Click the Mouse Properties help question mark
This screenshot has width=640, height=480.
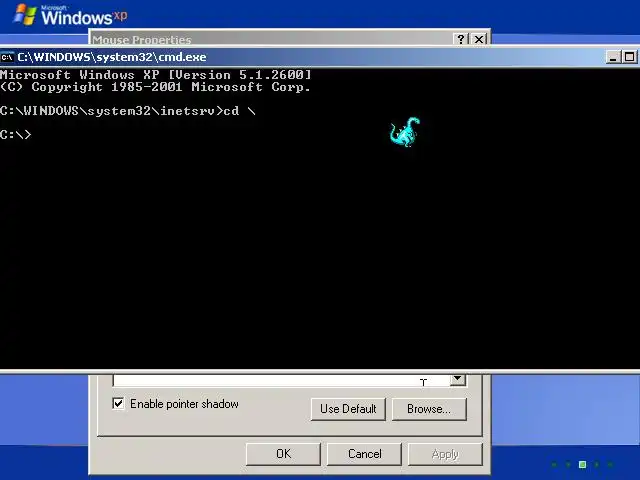click(461, 39)
